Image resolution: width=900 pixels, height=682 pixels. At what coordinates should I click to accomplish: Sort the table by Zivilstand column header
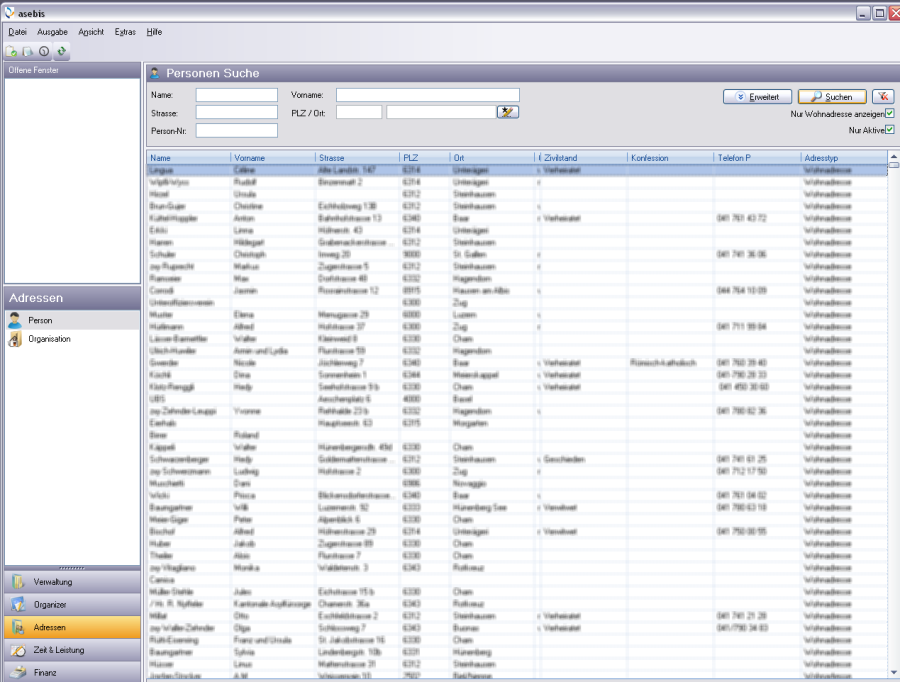[x=583, y=158]
